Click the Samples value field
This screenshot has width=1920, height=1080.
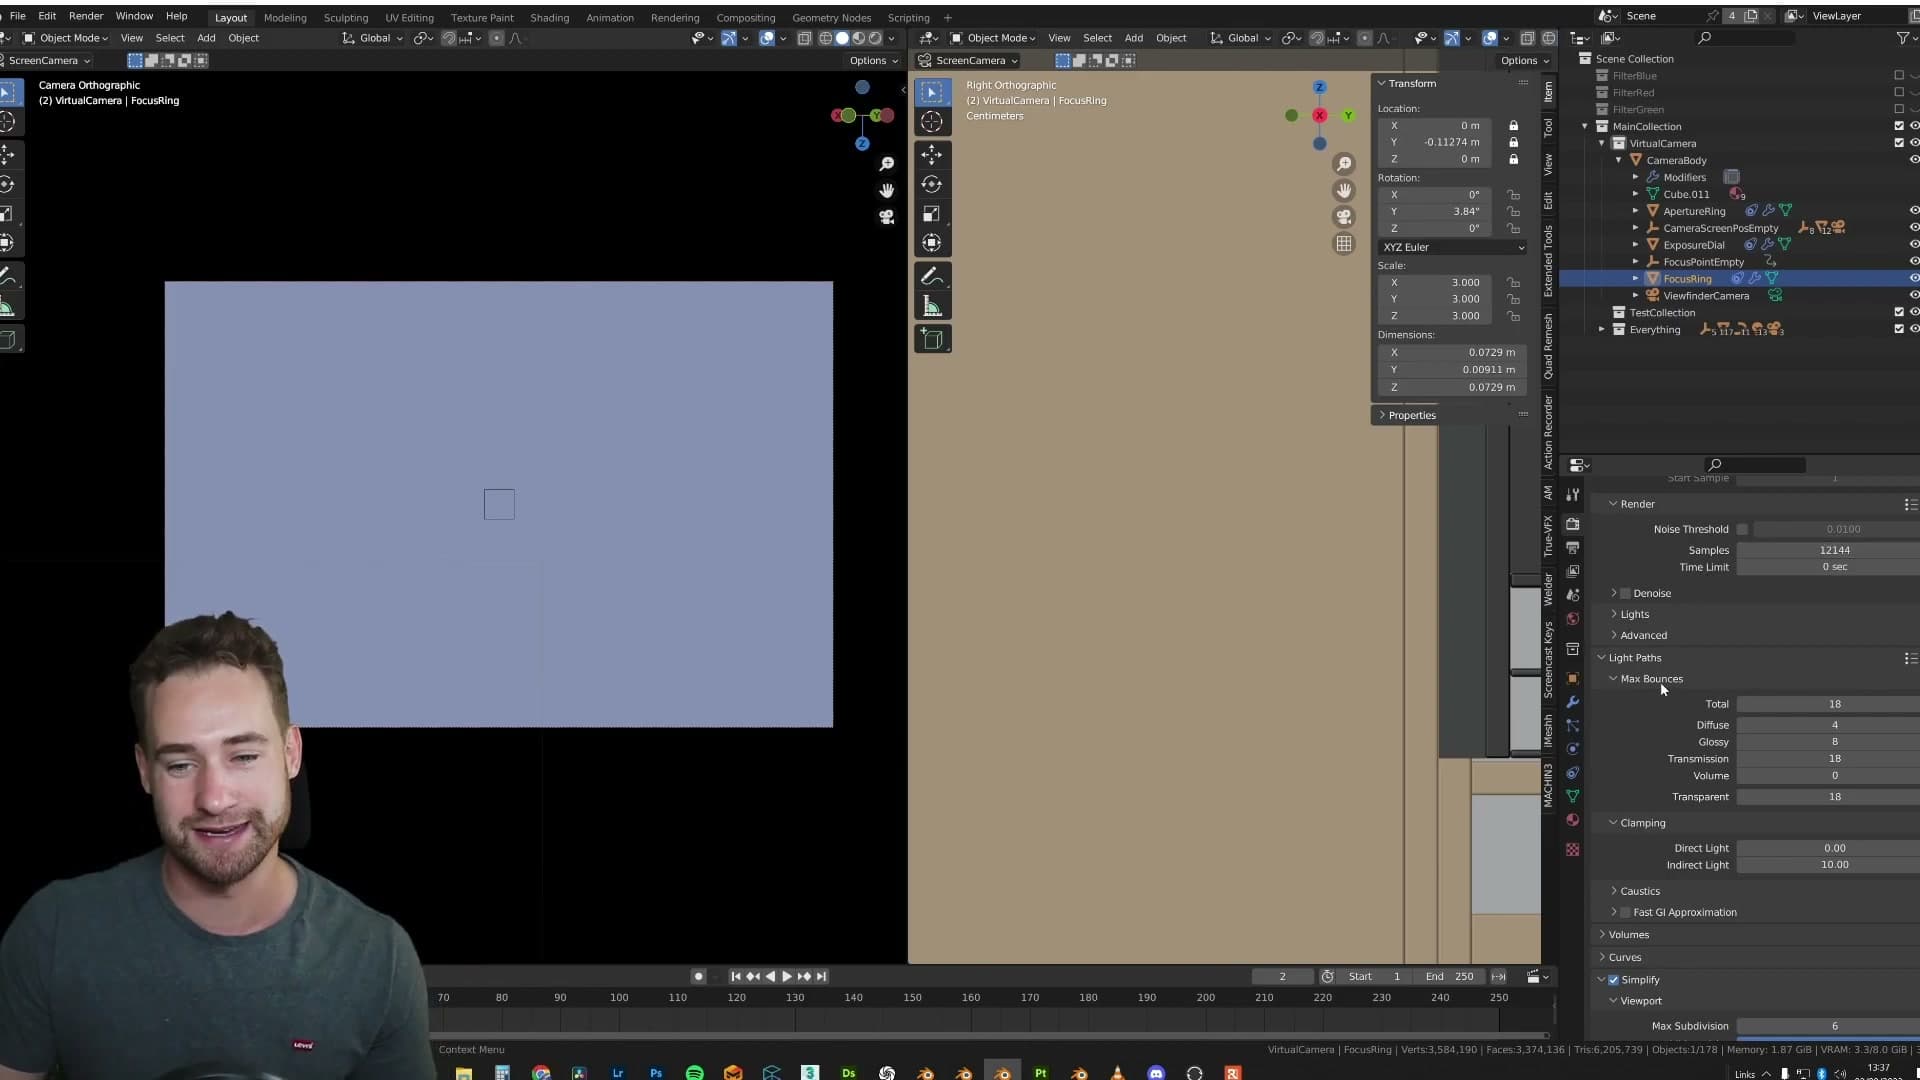1828,550
